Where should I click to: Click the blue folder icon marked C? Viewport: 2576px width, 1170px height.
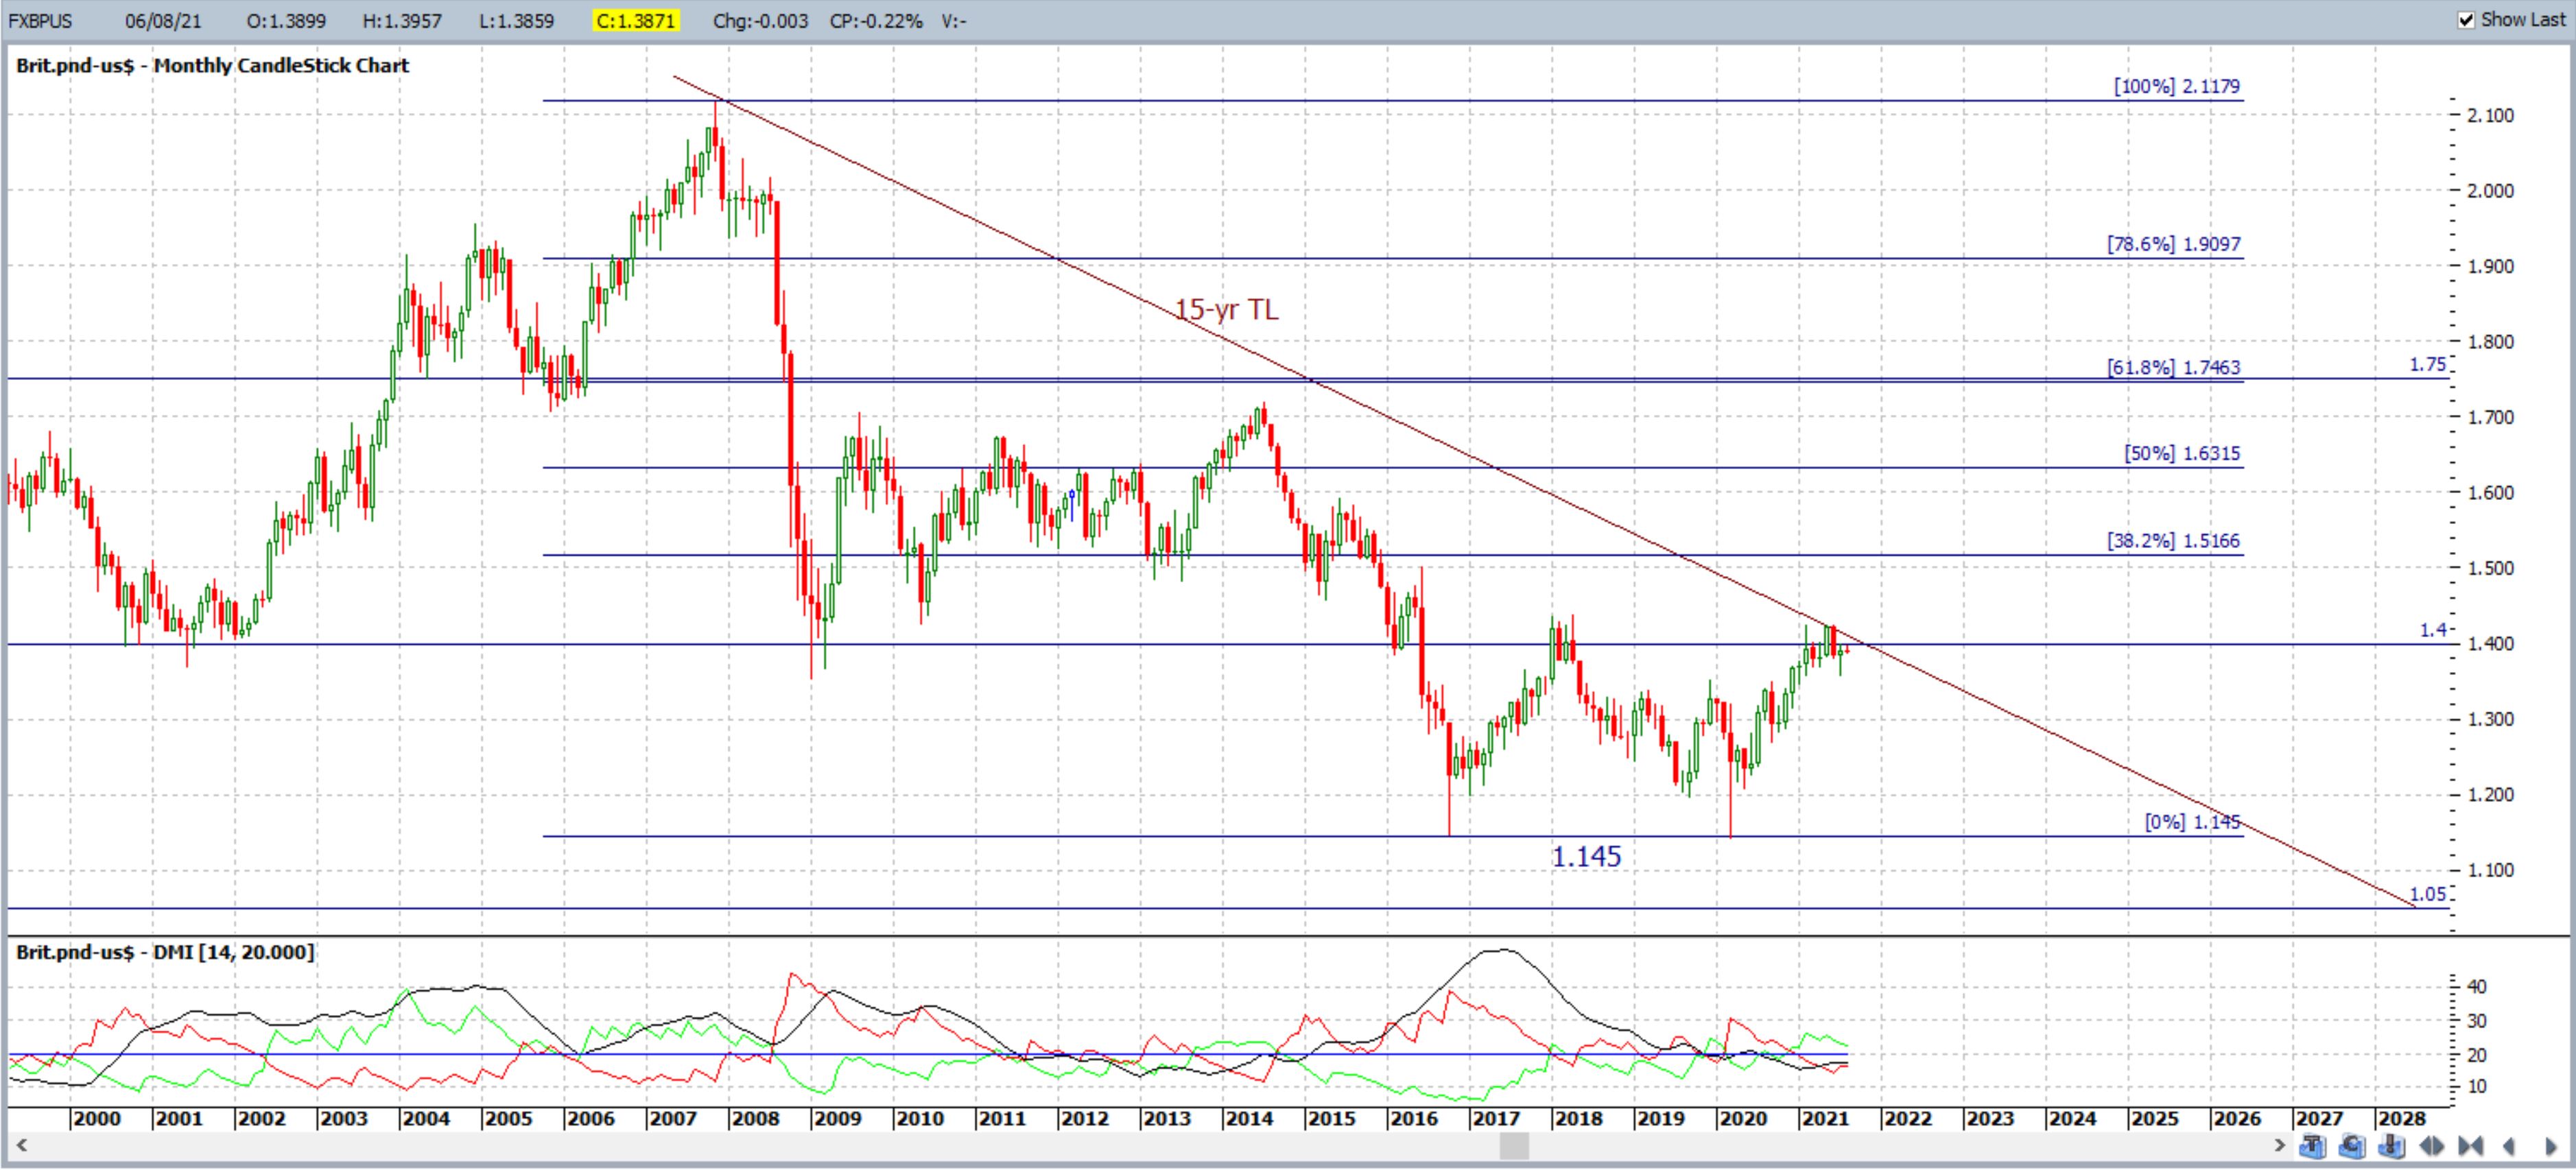point(2353,1146)
